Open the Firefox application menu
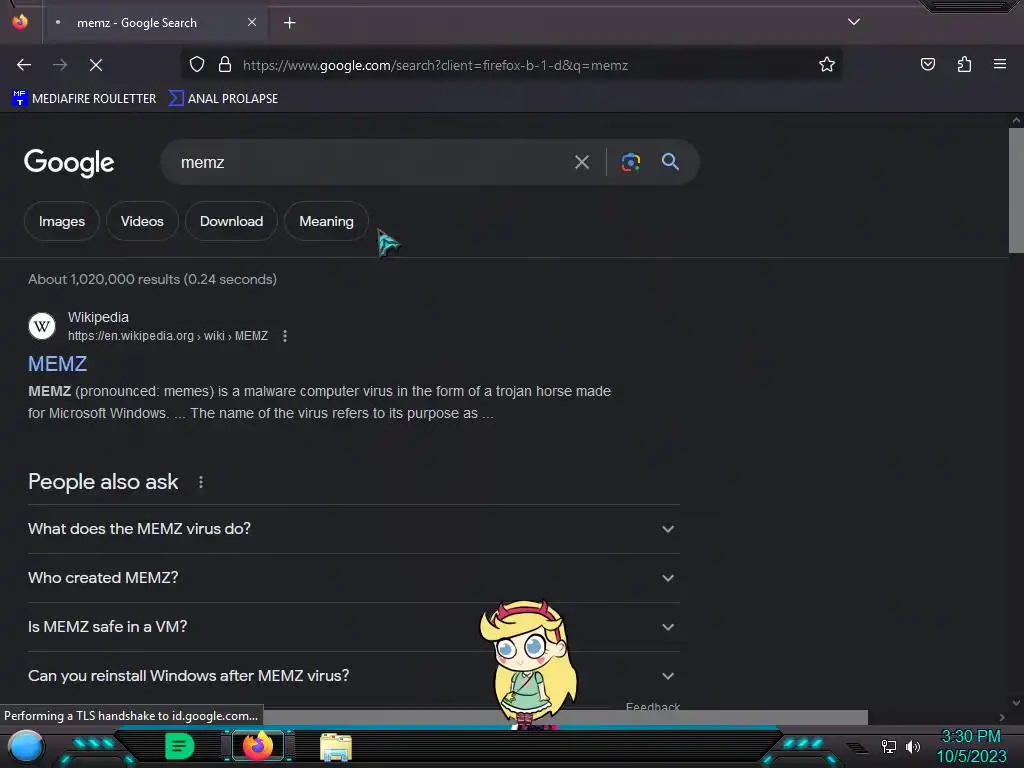This screenshot has height=768, width=1024. click(x=1000, y=64)
